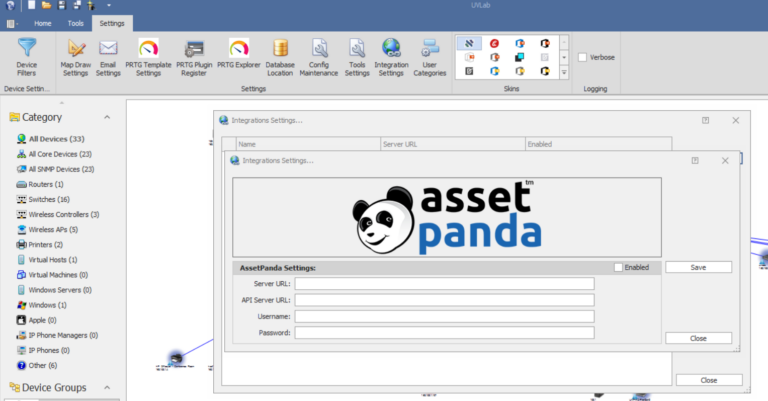Open Map Draw Settings
768x401 pixels.
coord(75,57)
